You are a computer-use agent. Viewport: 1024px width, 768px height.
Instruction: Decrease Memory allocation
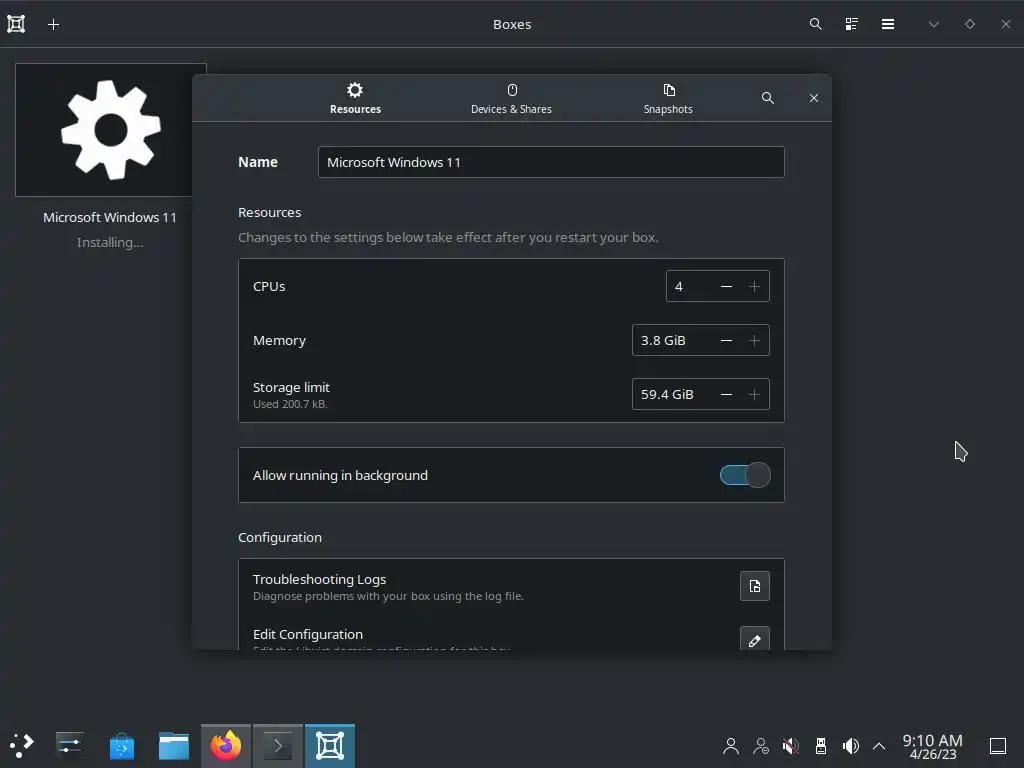[726, 340]
